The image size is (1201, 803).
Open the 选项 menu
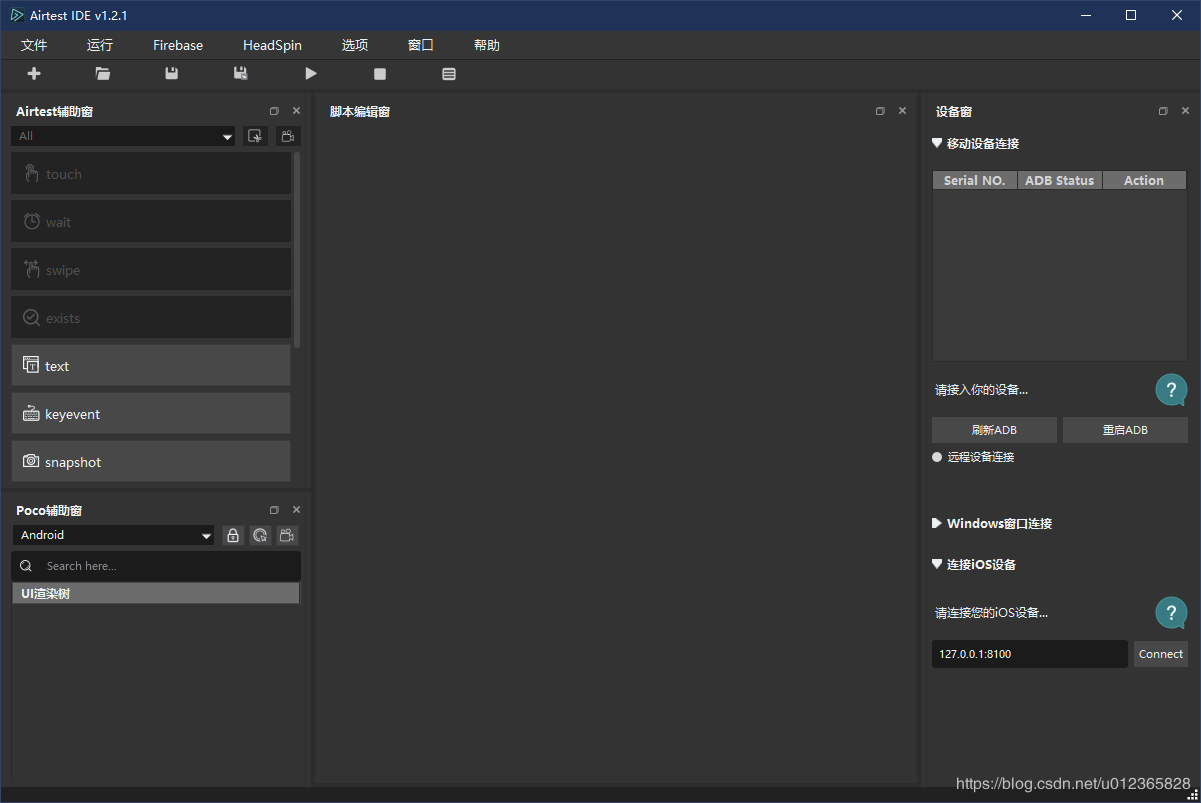(x=355, y=45)
